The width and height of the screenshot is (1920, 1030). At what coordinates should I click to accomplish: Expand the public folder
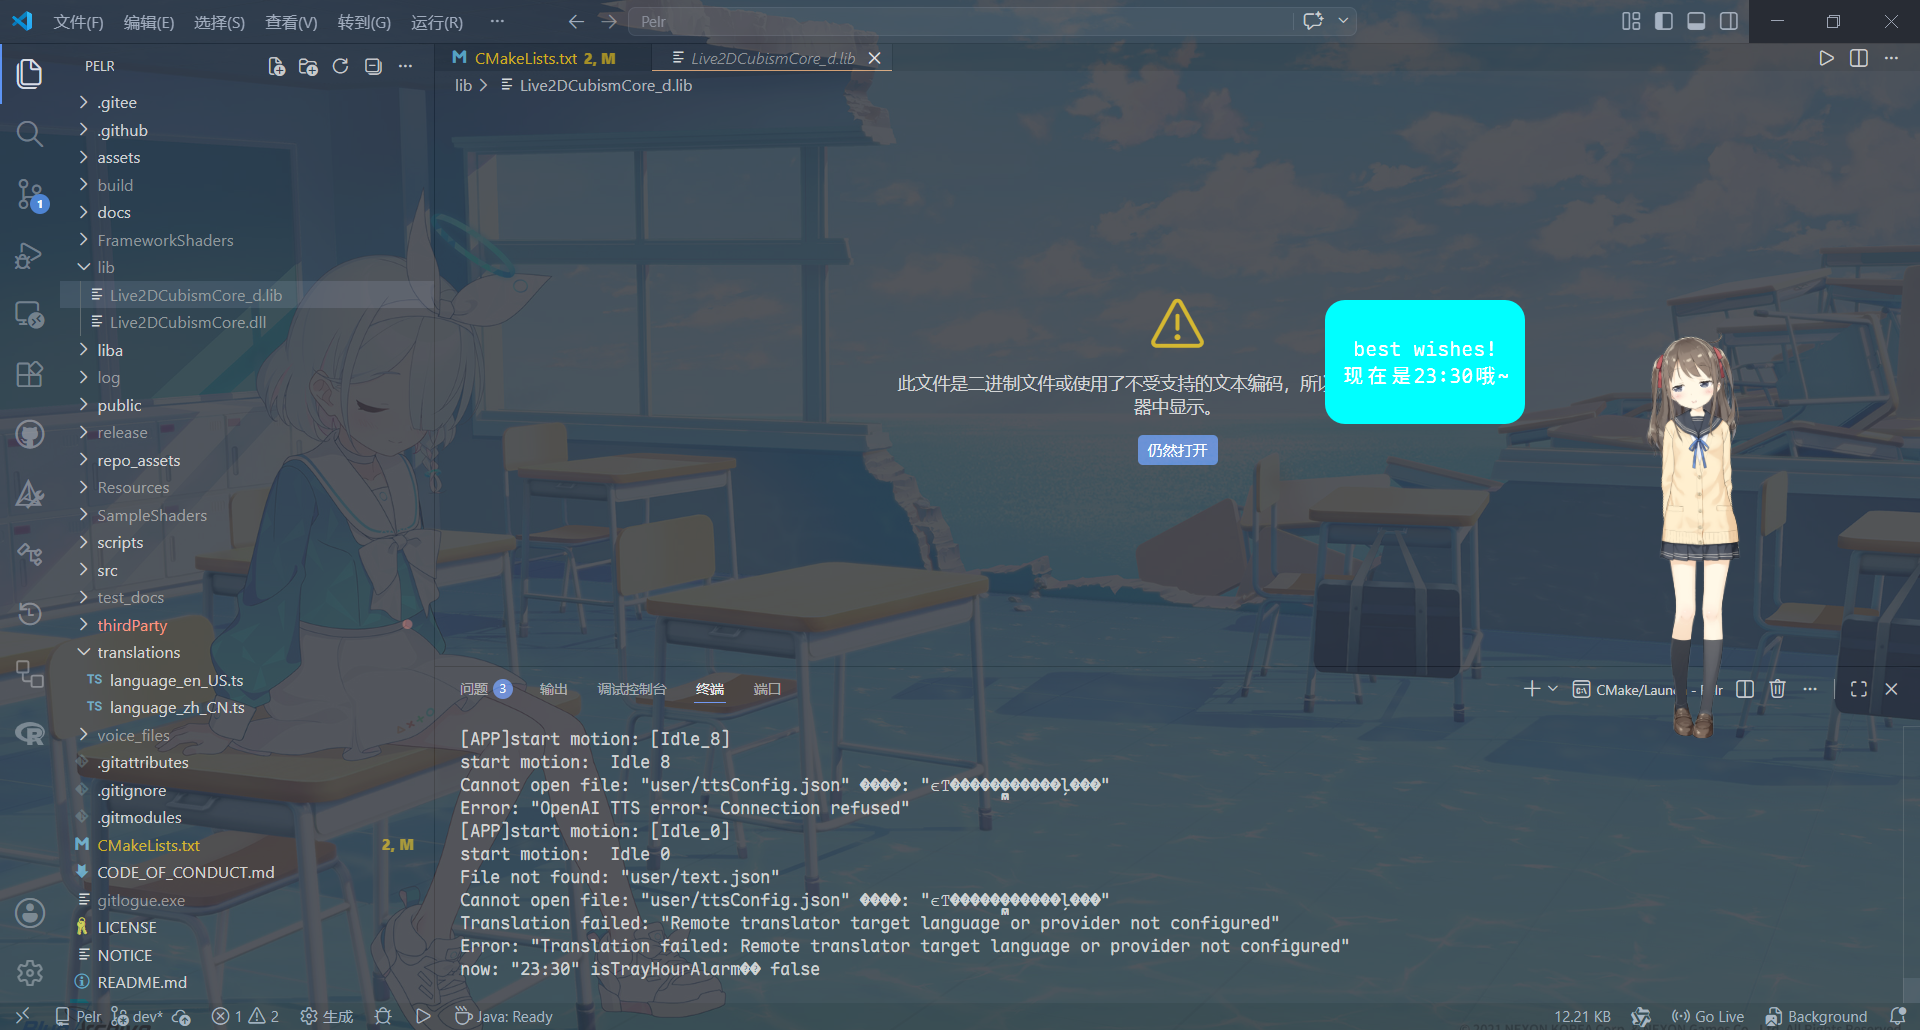point(119,405)
